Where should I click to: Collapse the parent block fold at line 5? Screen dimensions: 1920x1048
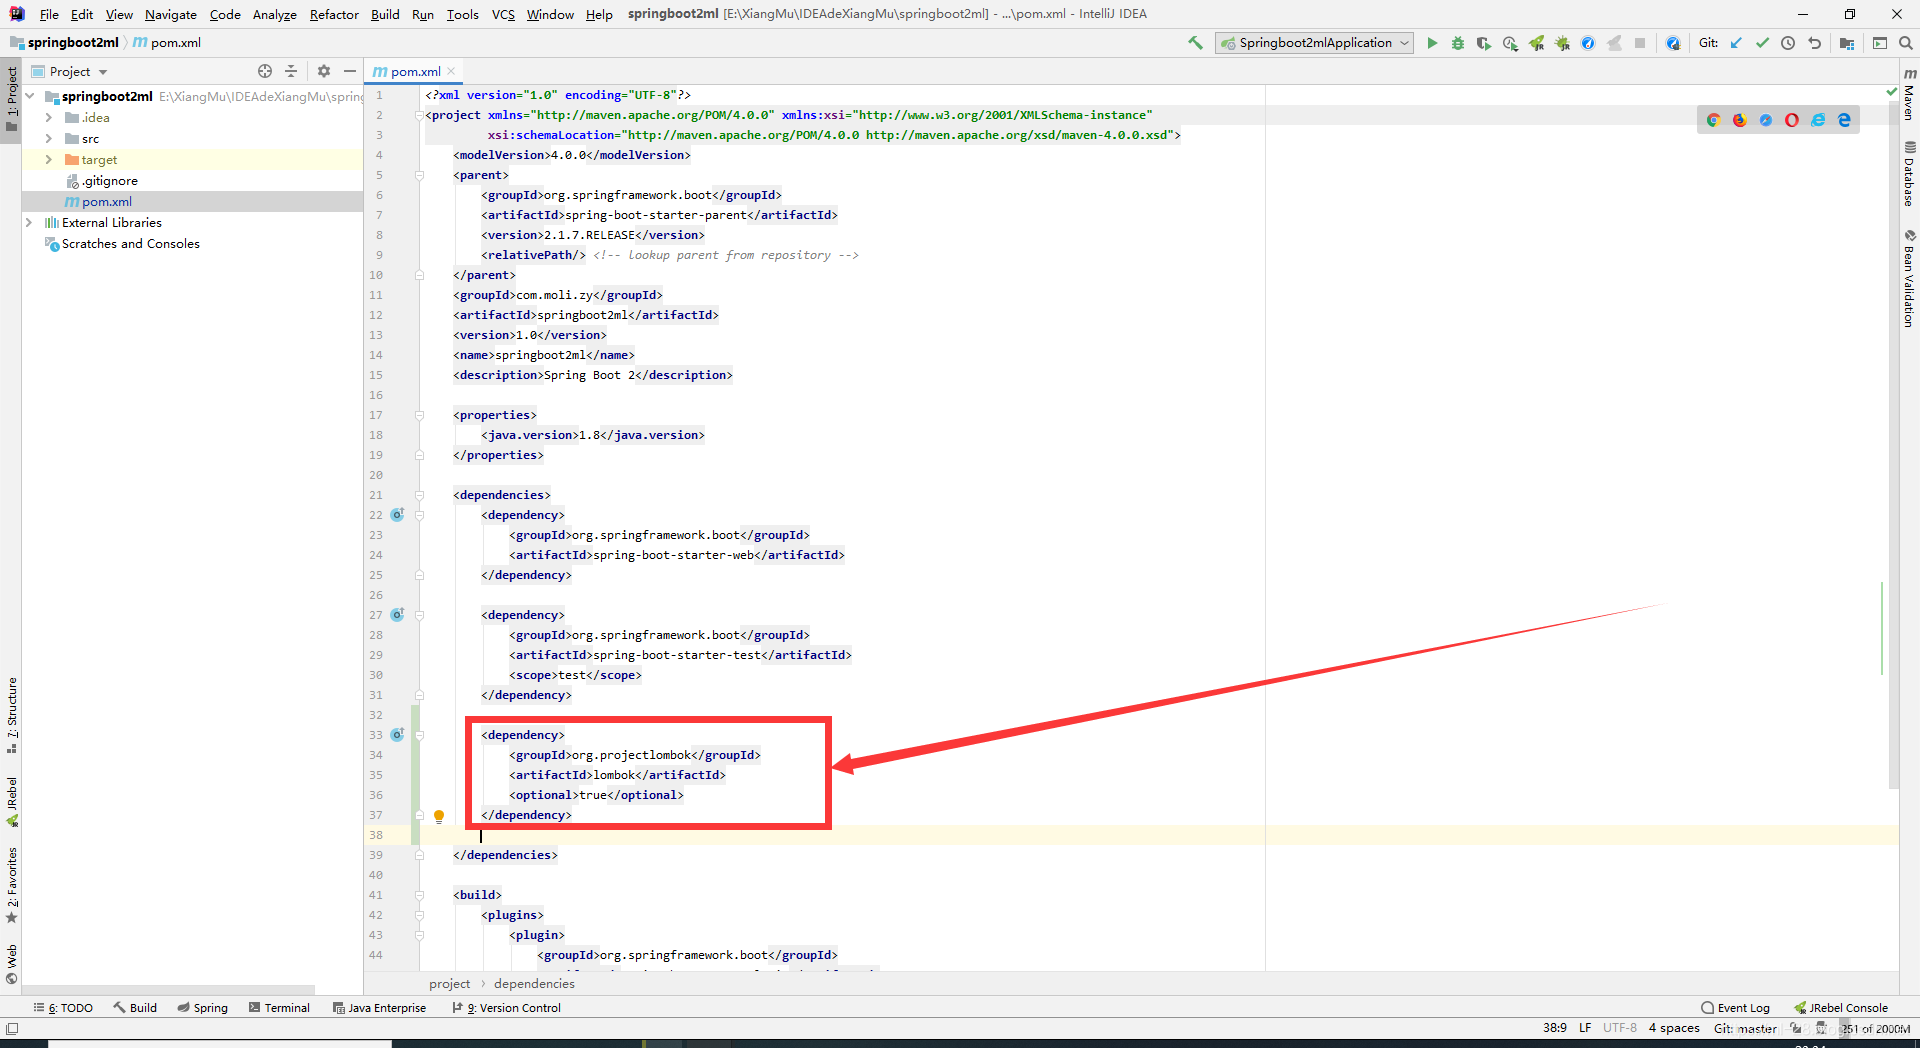(420, 175)
